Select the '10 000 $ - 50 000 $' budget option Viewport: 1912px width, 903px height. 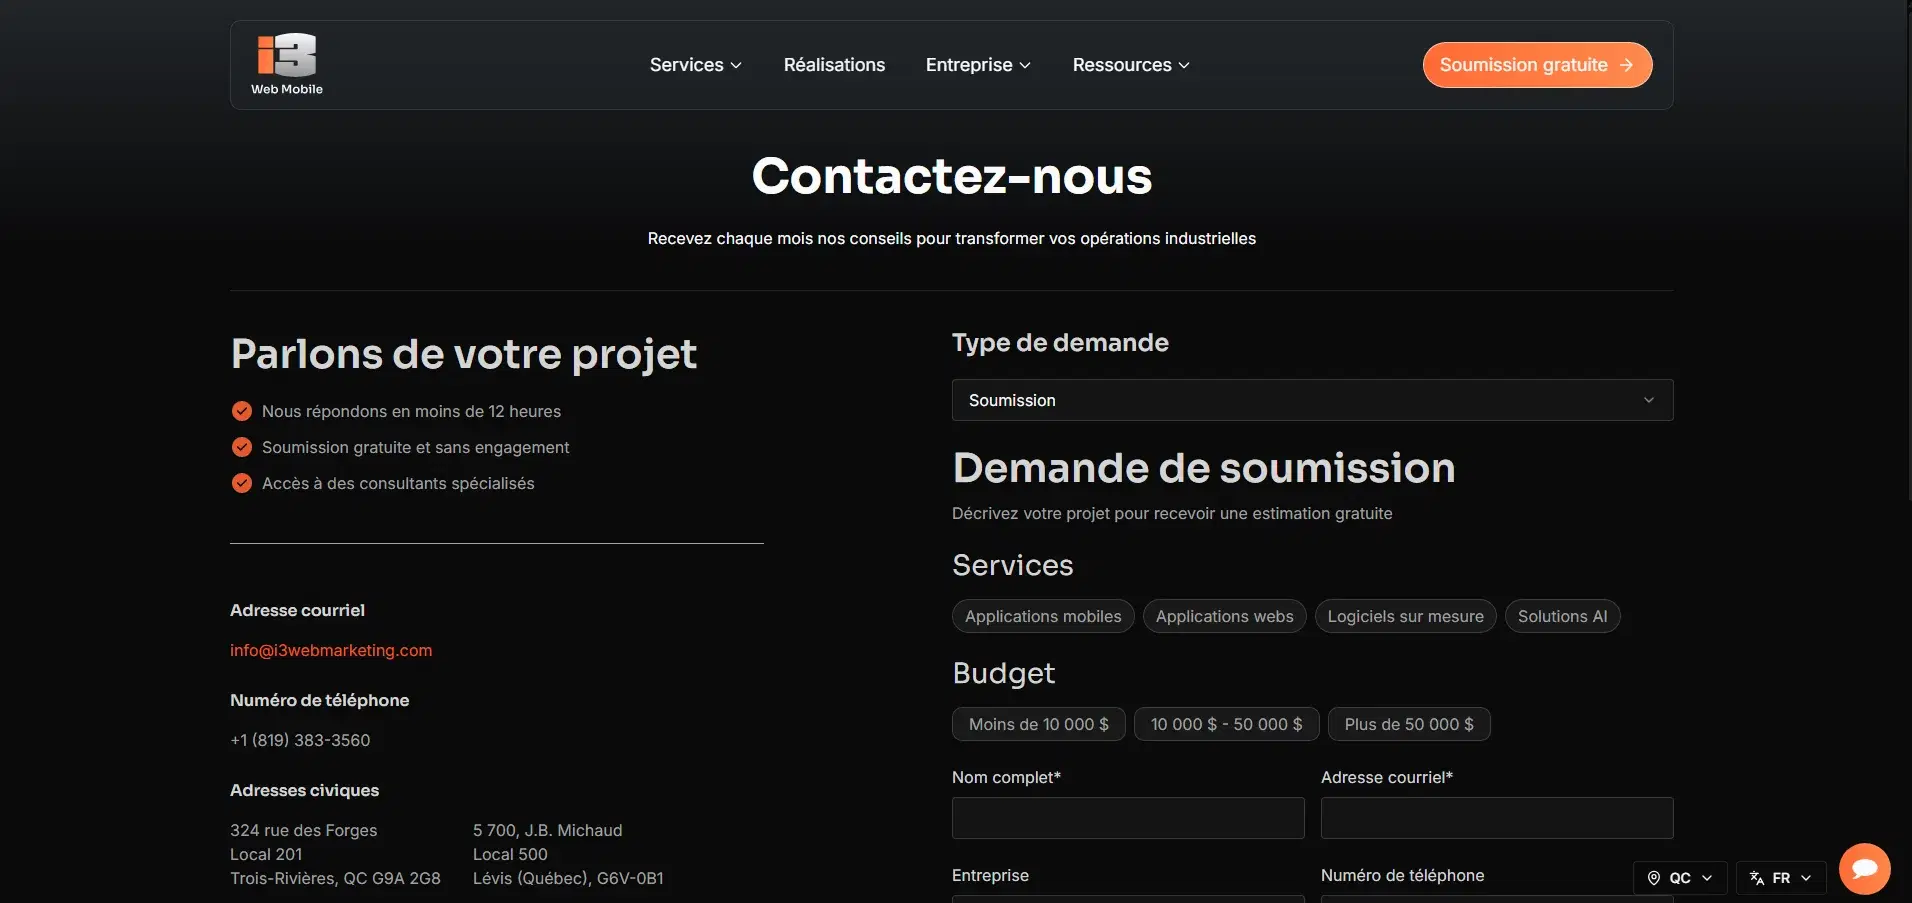tap(1226, 724)
